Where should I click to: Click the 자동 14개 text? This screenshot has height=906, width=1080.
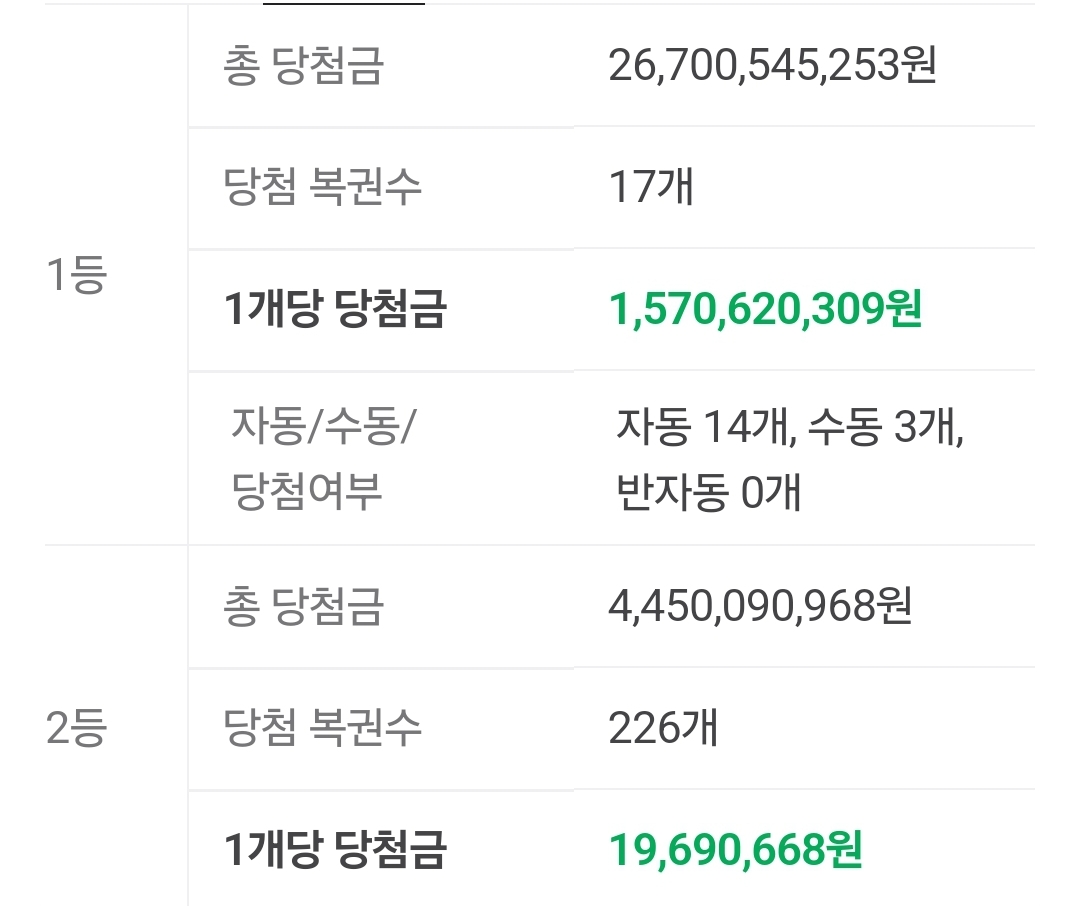pyautogui.click(x=696, y=428)
